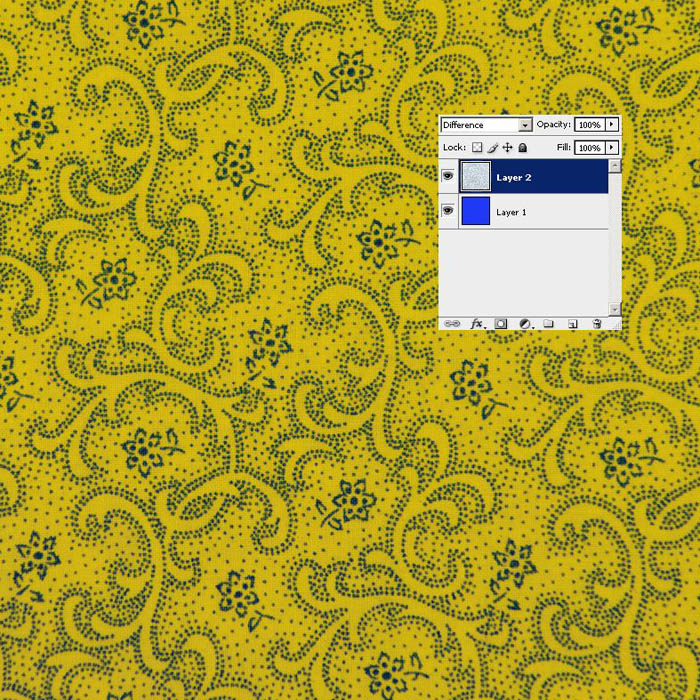The width and height of the screenshot is (700, 700).
Task: Hide Layer 2 using its eye icon
Action: click(x=448, y=176)
